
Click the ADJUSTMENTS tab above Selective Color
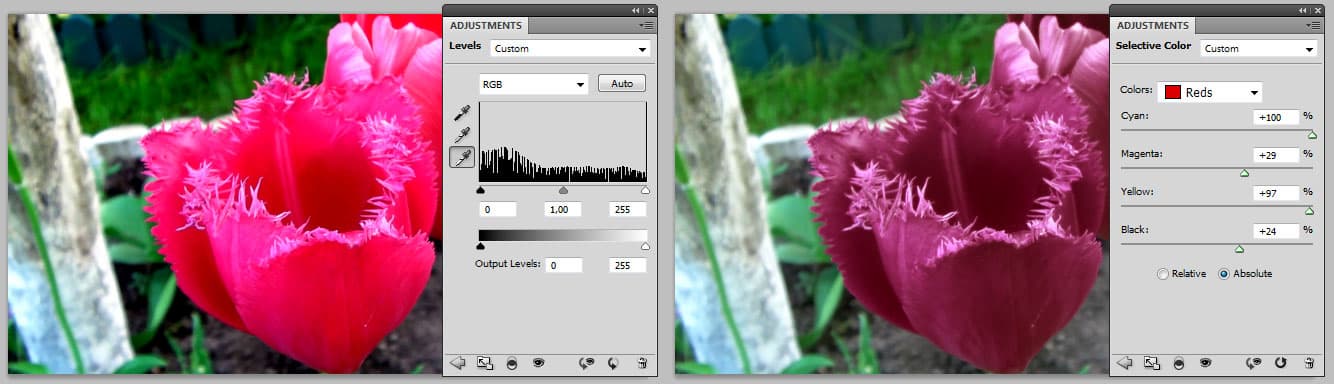pyautogui.click(x=1152, y=25)
